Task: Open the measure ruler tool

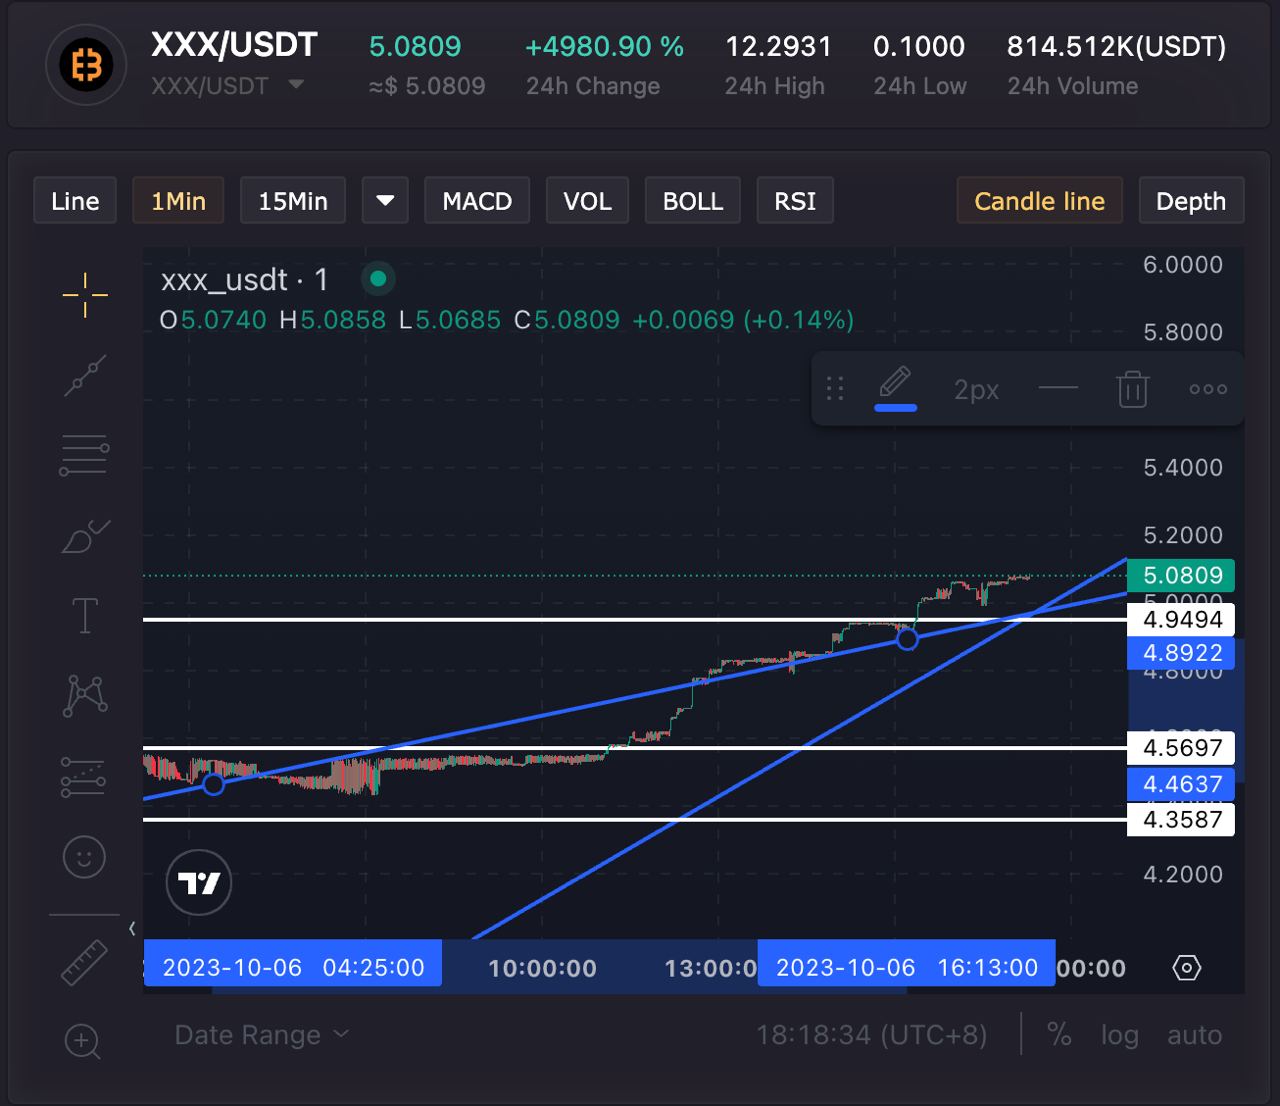Action: pyautogui.click(x=85, y=963)
